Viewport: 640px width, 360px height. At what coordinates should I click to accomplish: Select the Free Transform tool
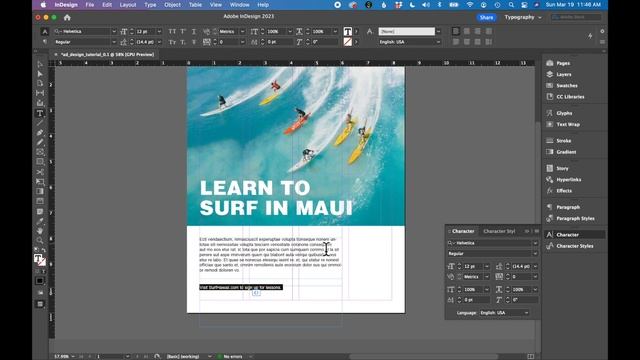40,182
